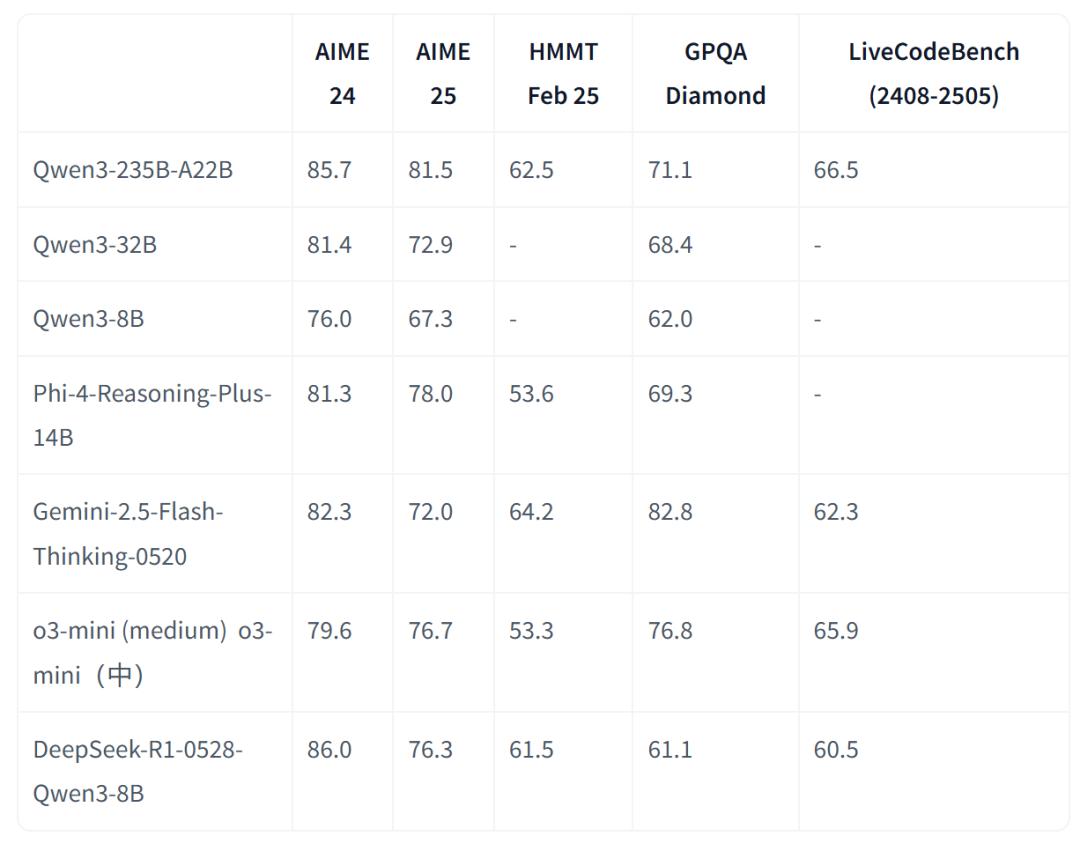Select o3-mini LiveCodeBench score 65.9
This screenshot has width=1080, height=844.
[x=836, y=631]
